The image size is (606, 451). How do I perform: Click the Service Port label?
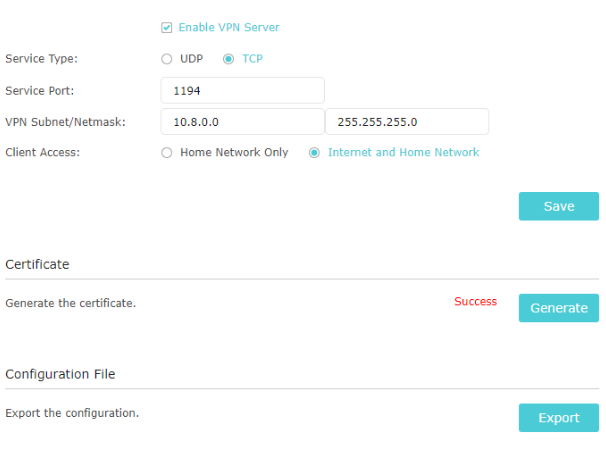coord(39,91)
